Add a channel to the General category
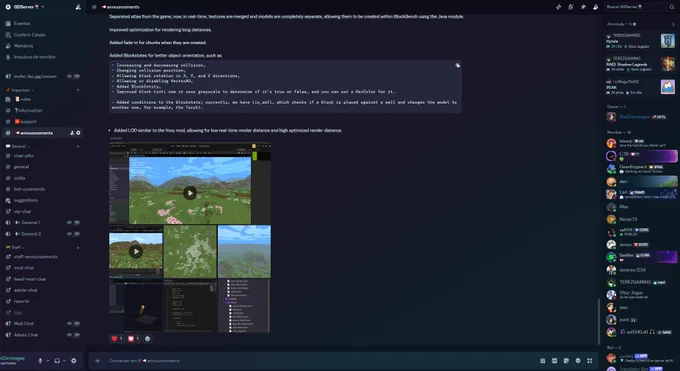Viewport: 680px width, 371px height. 78,146
